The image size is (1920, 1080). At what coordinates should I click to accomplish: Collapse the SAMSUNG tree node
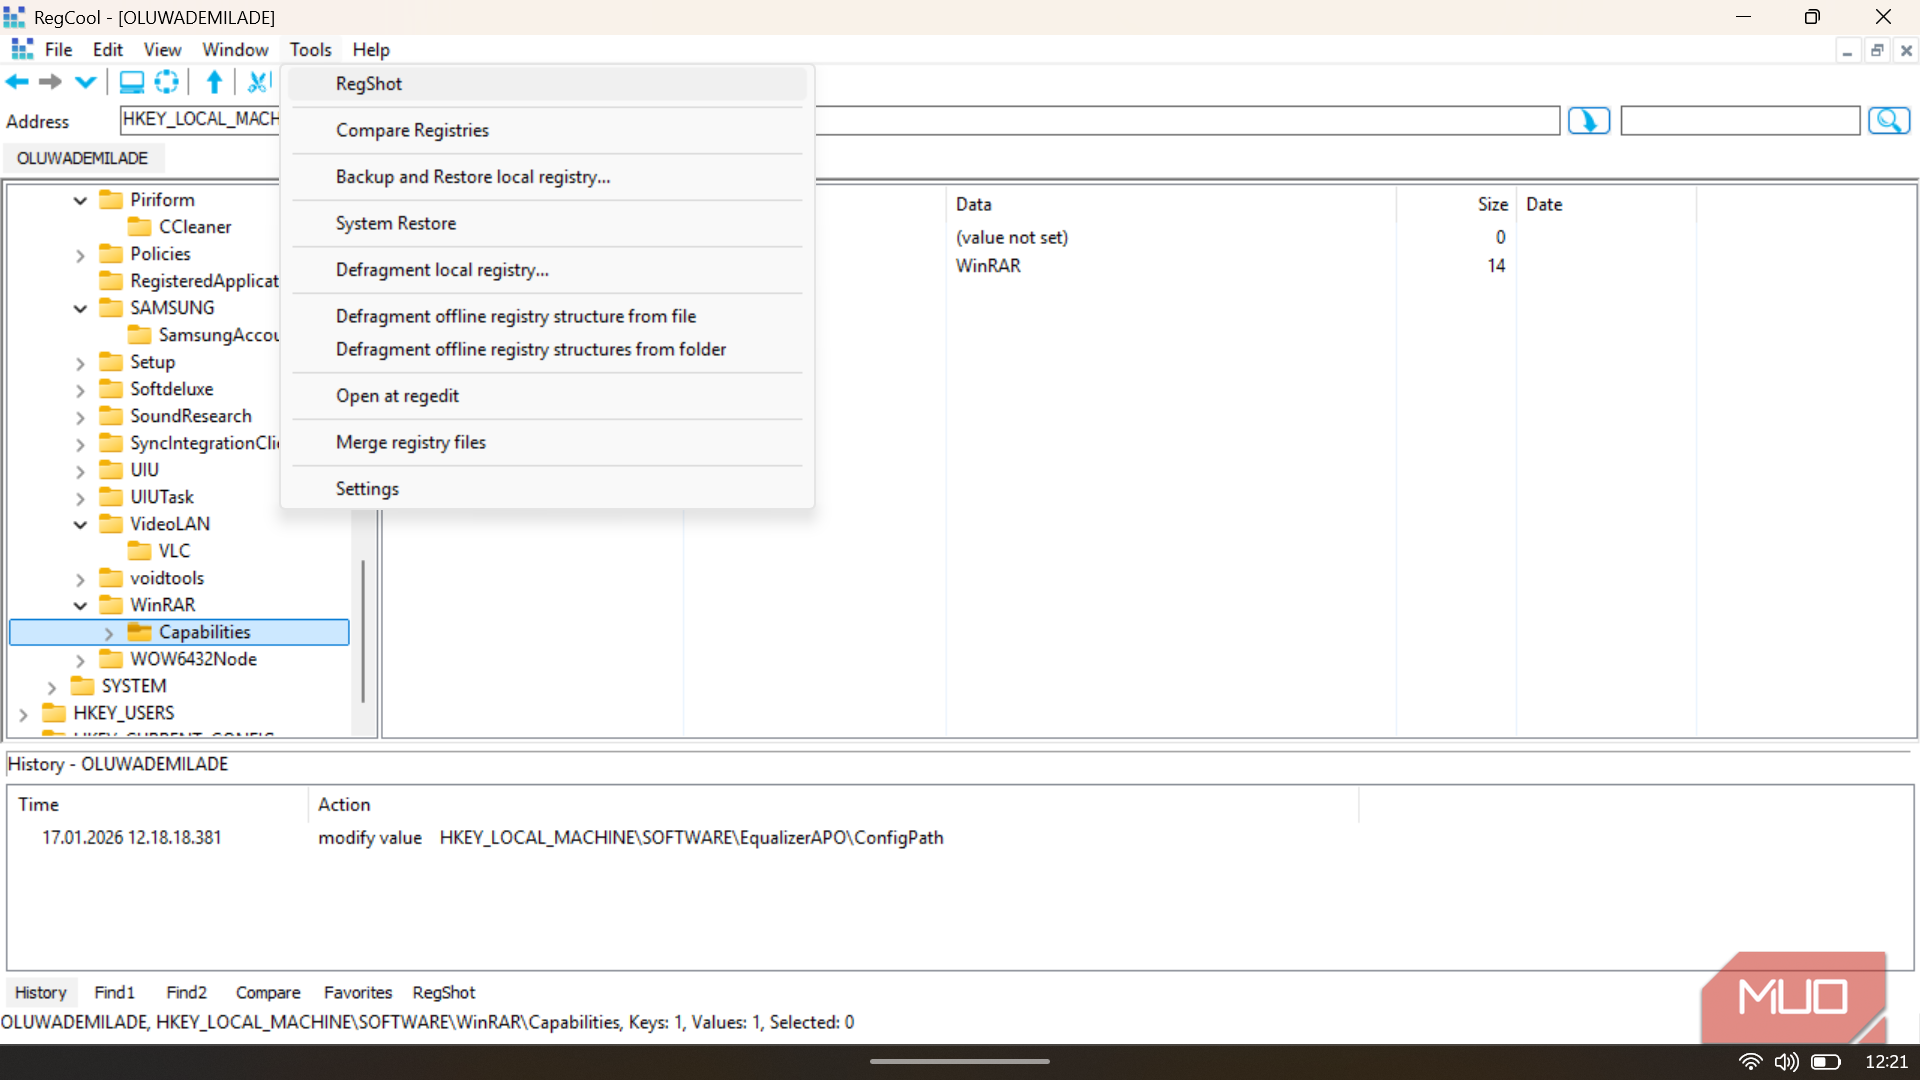[80, 309]
